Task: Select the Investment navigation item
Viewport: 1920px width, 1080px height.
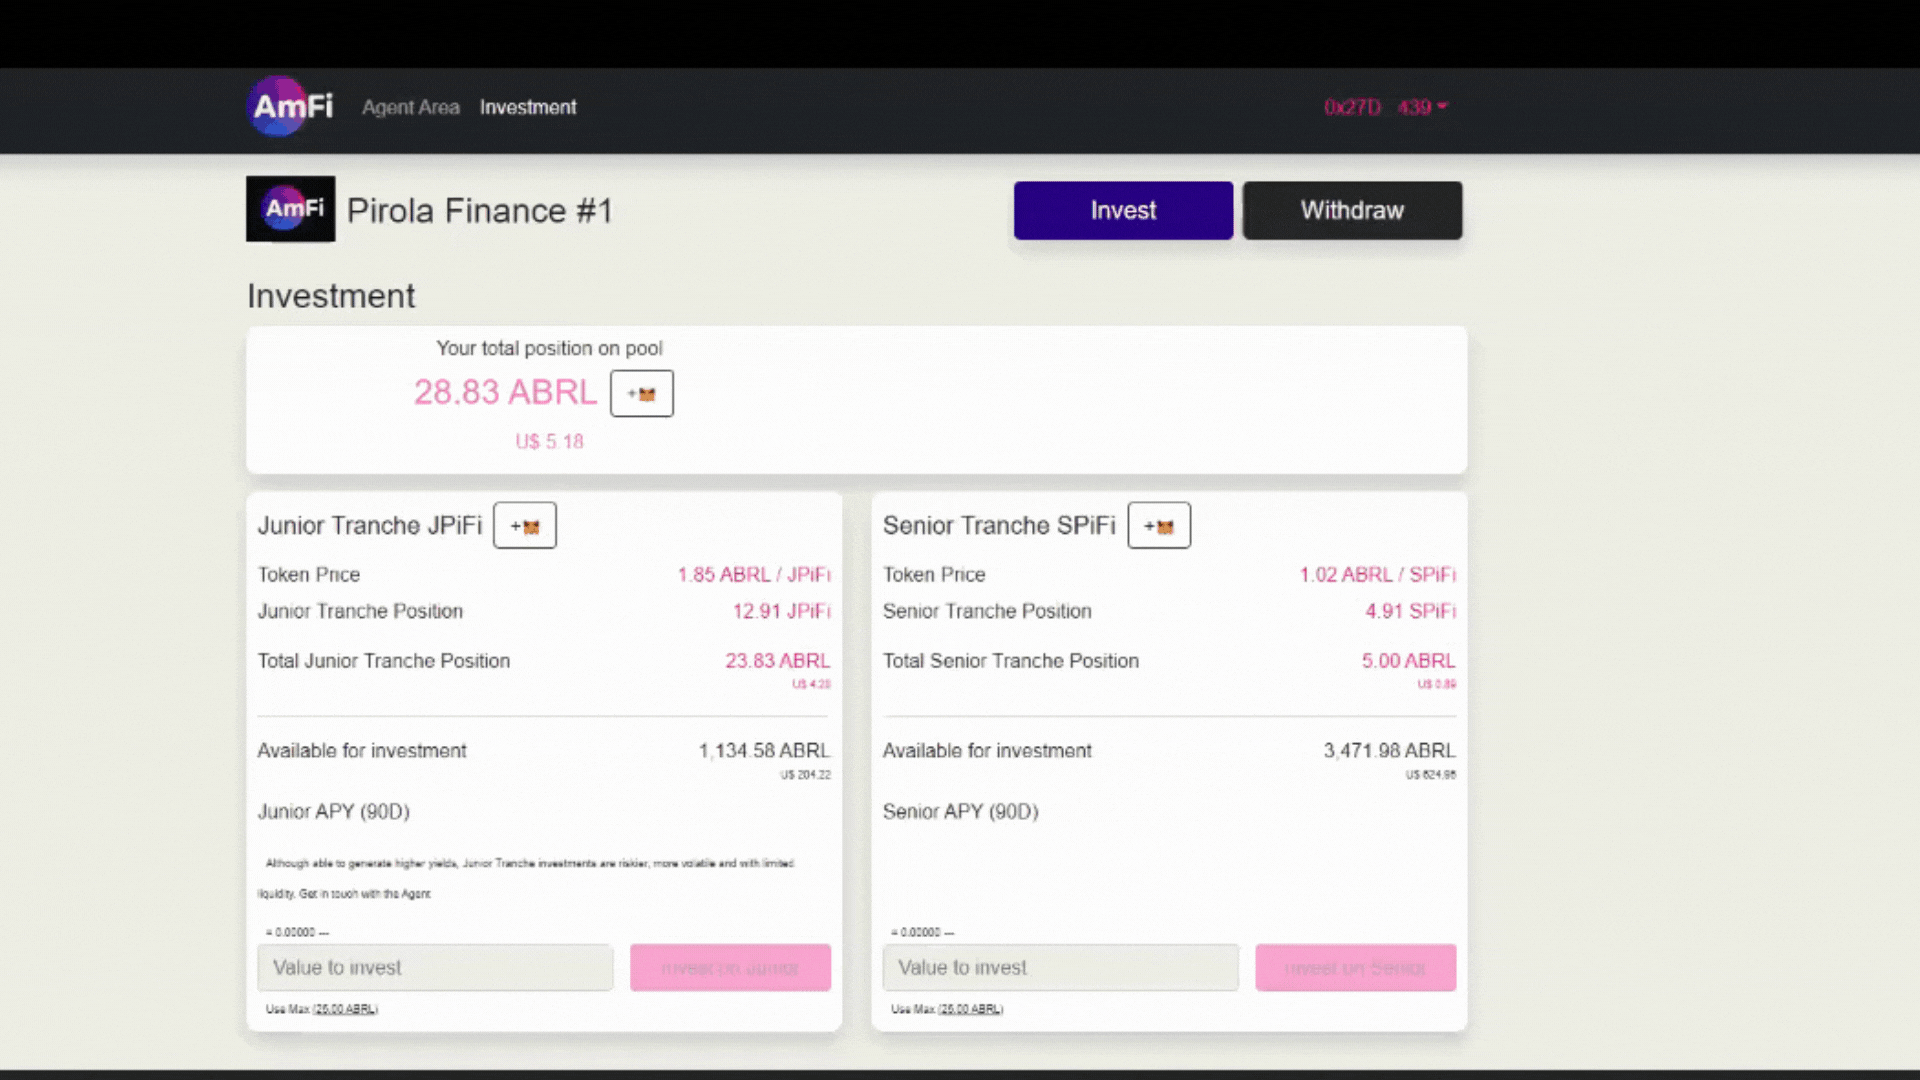Action: point(527,107)
